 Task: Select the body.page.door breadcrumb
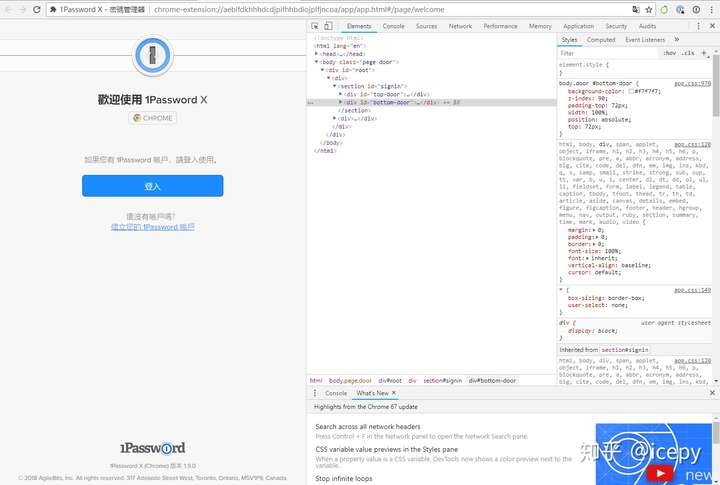click(350, 381)
